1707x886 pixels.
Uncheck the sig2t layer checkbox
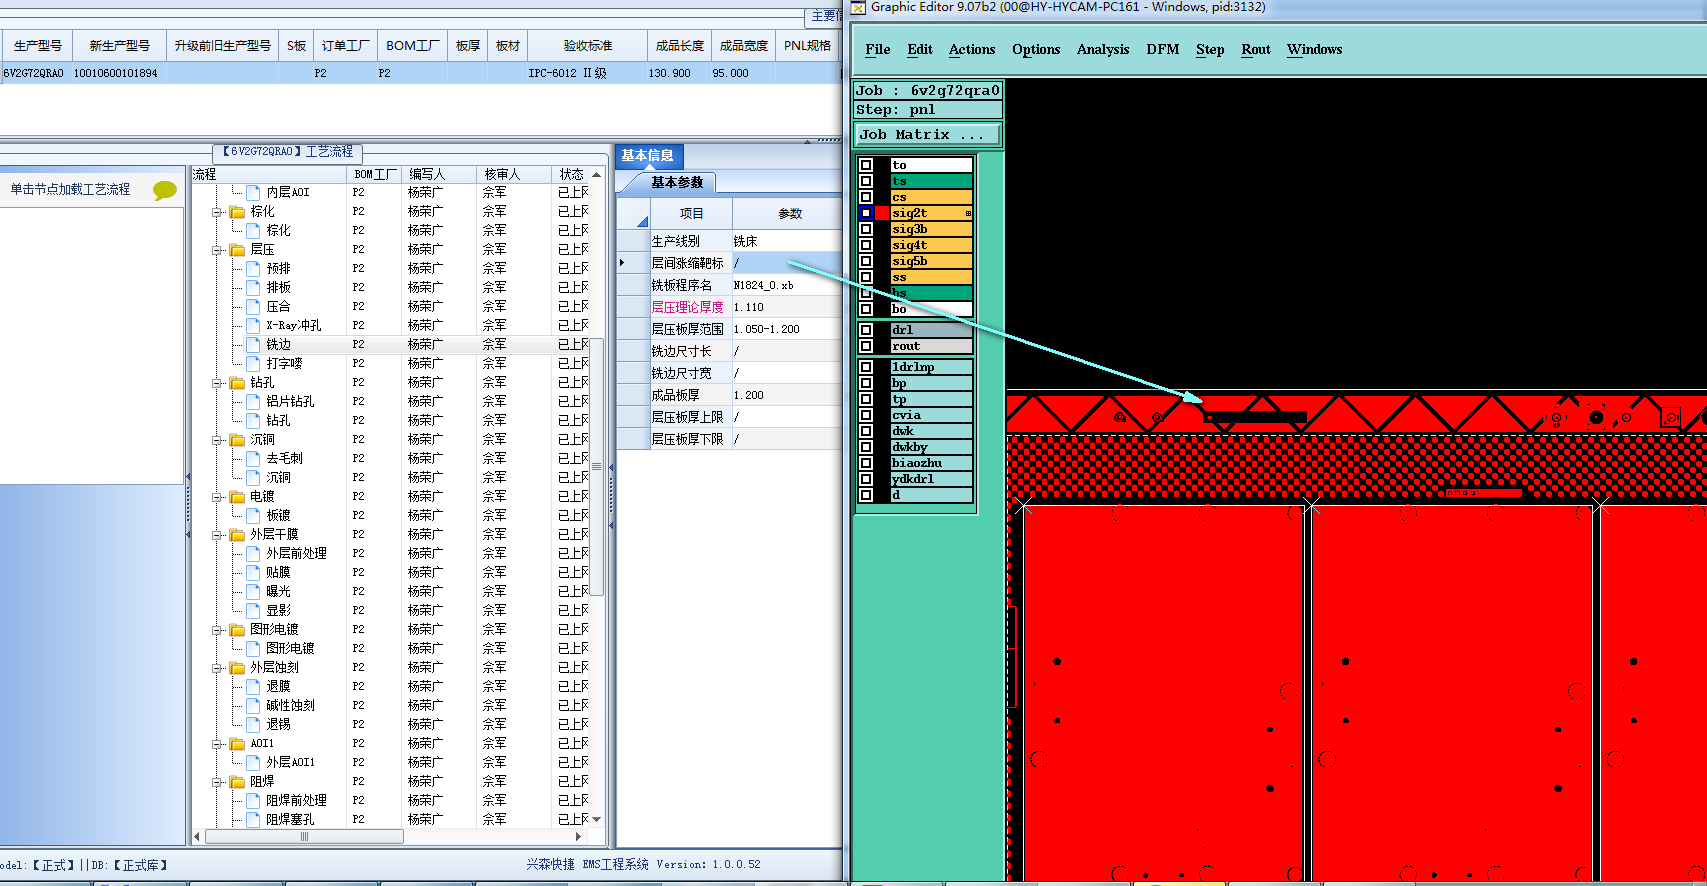(x=866, y=213)
